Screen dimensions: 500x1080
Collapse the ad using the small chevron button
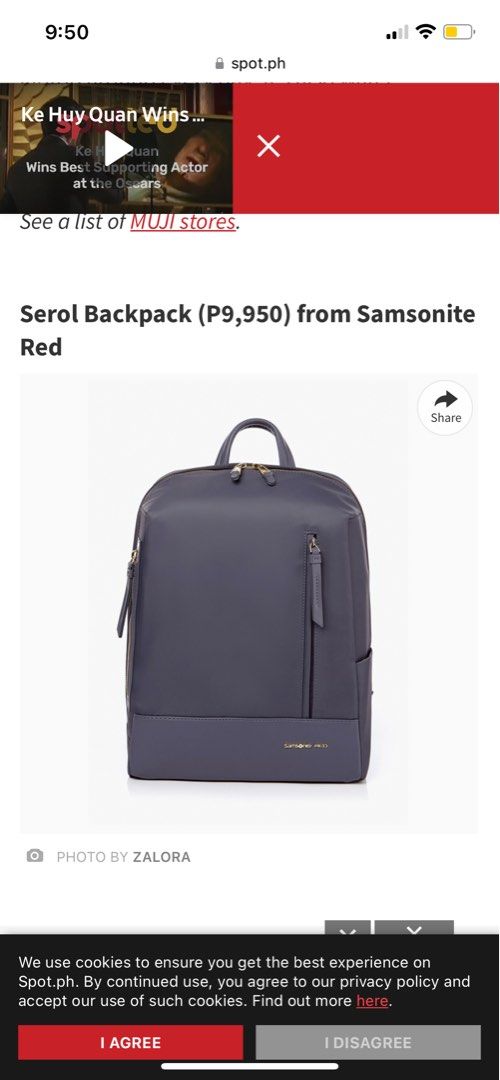[348, 928]
